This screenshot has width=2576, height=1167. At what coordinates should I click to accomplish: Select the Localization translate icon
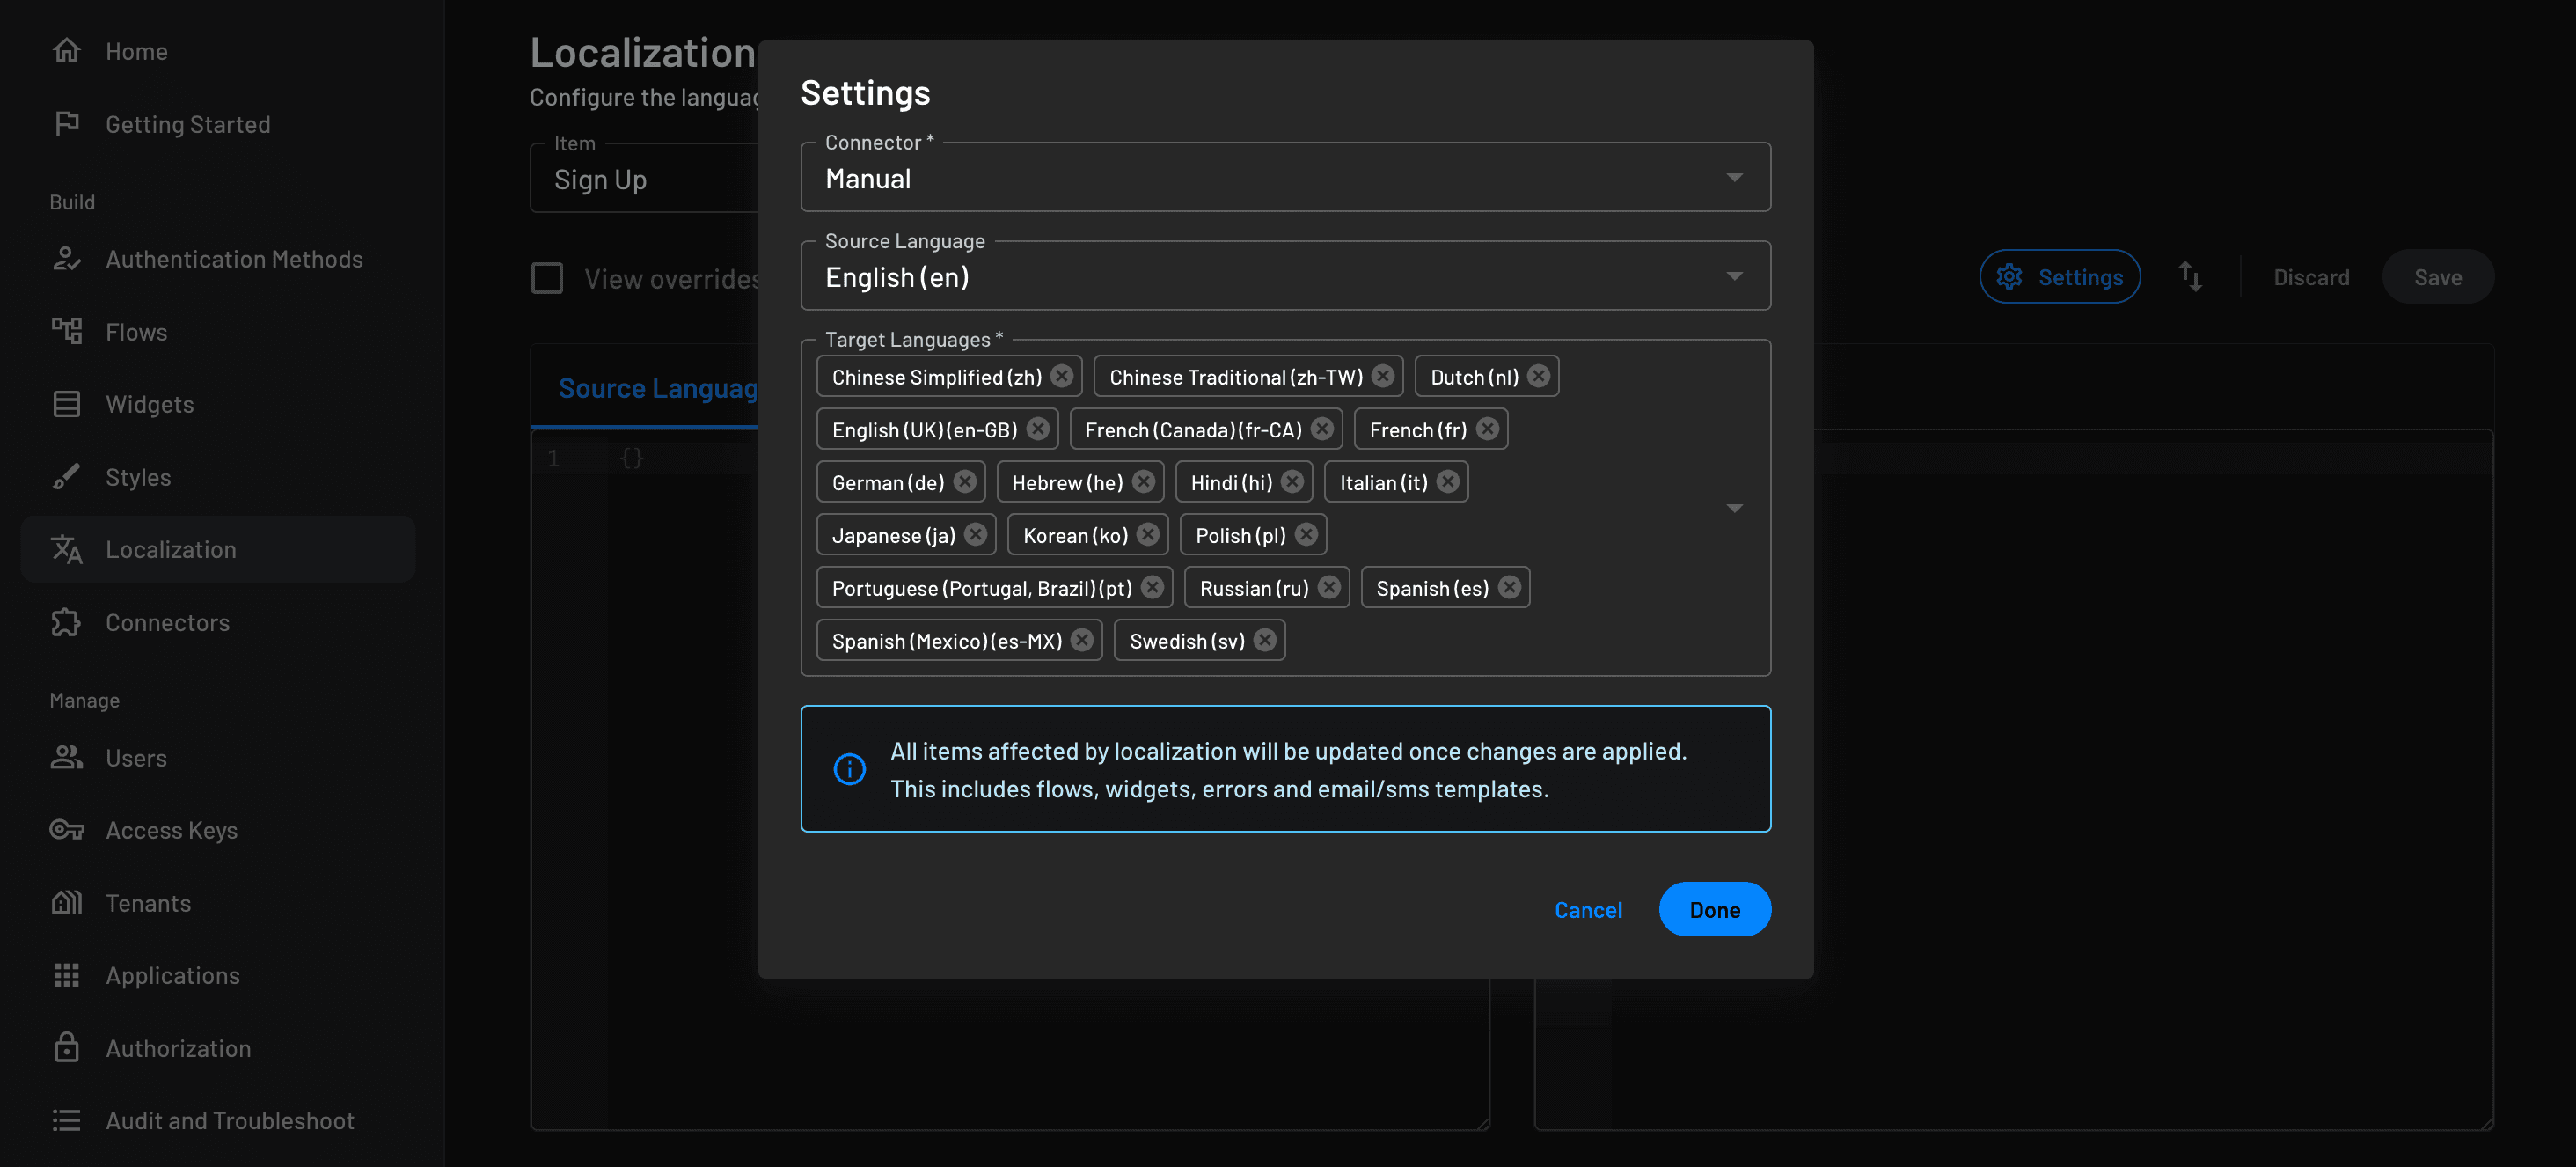tap(66, 549)
